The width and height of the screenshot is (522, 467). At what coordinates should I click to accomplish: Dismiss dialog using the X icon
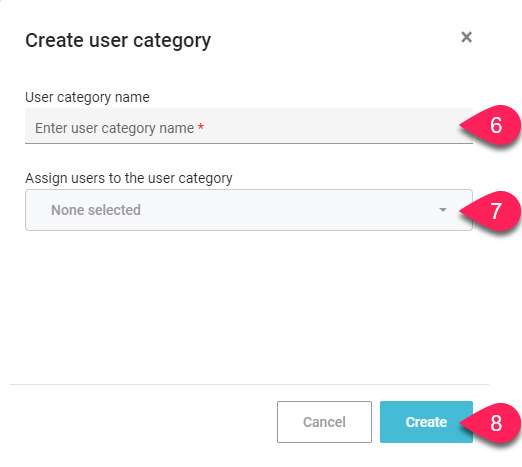point(466,37)
